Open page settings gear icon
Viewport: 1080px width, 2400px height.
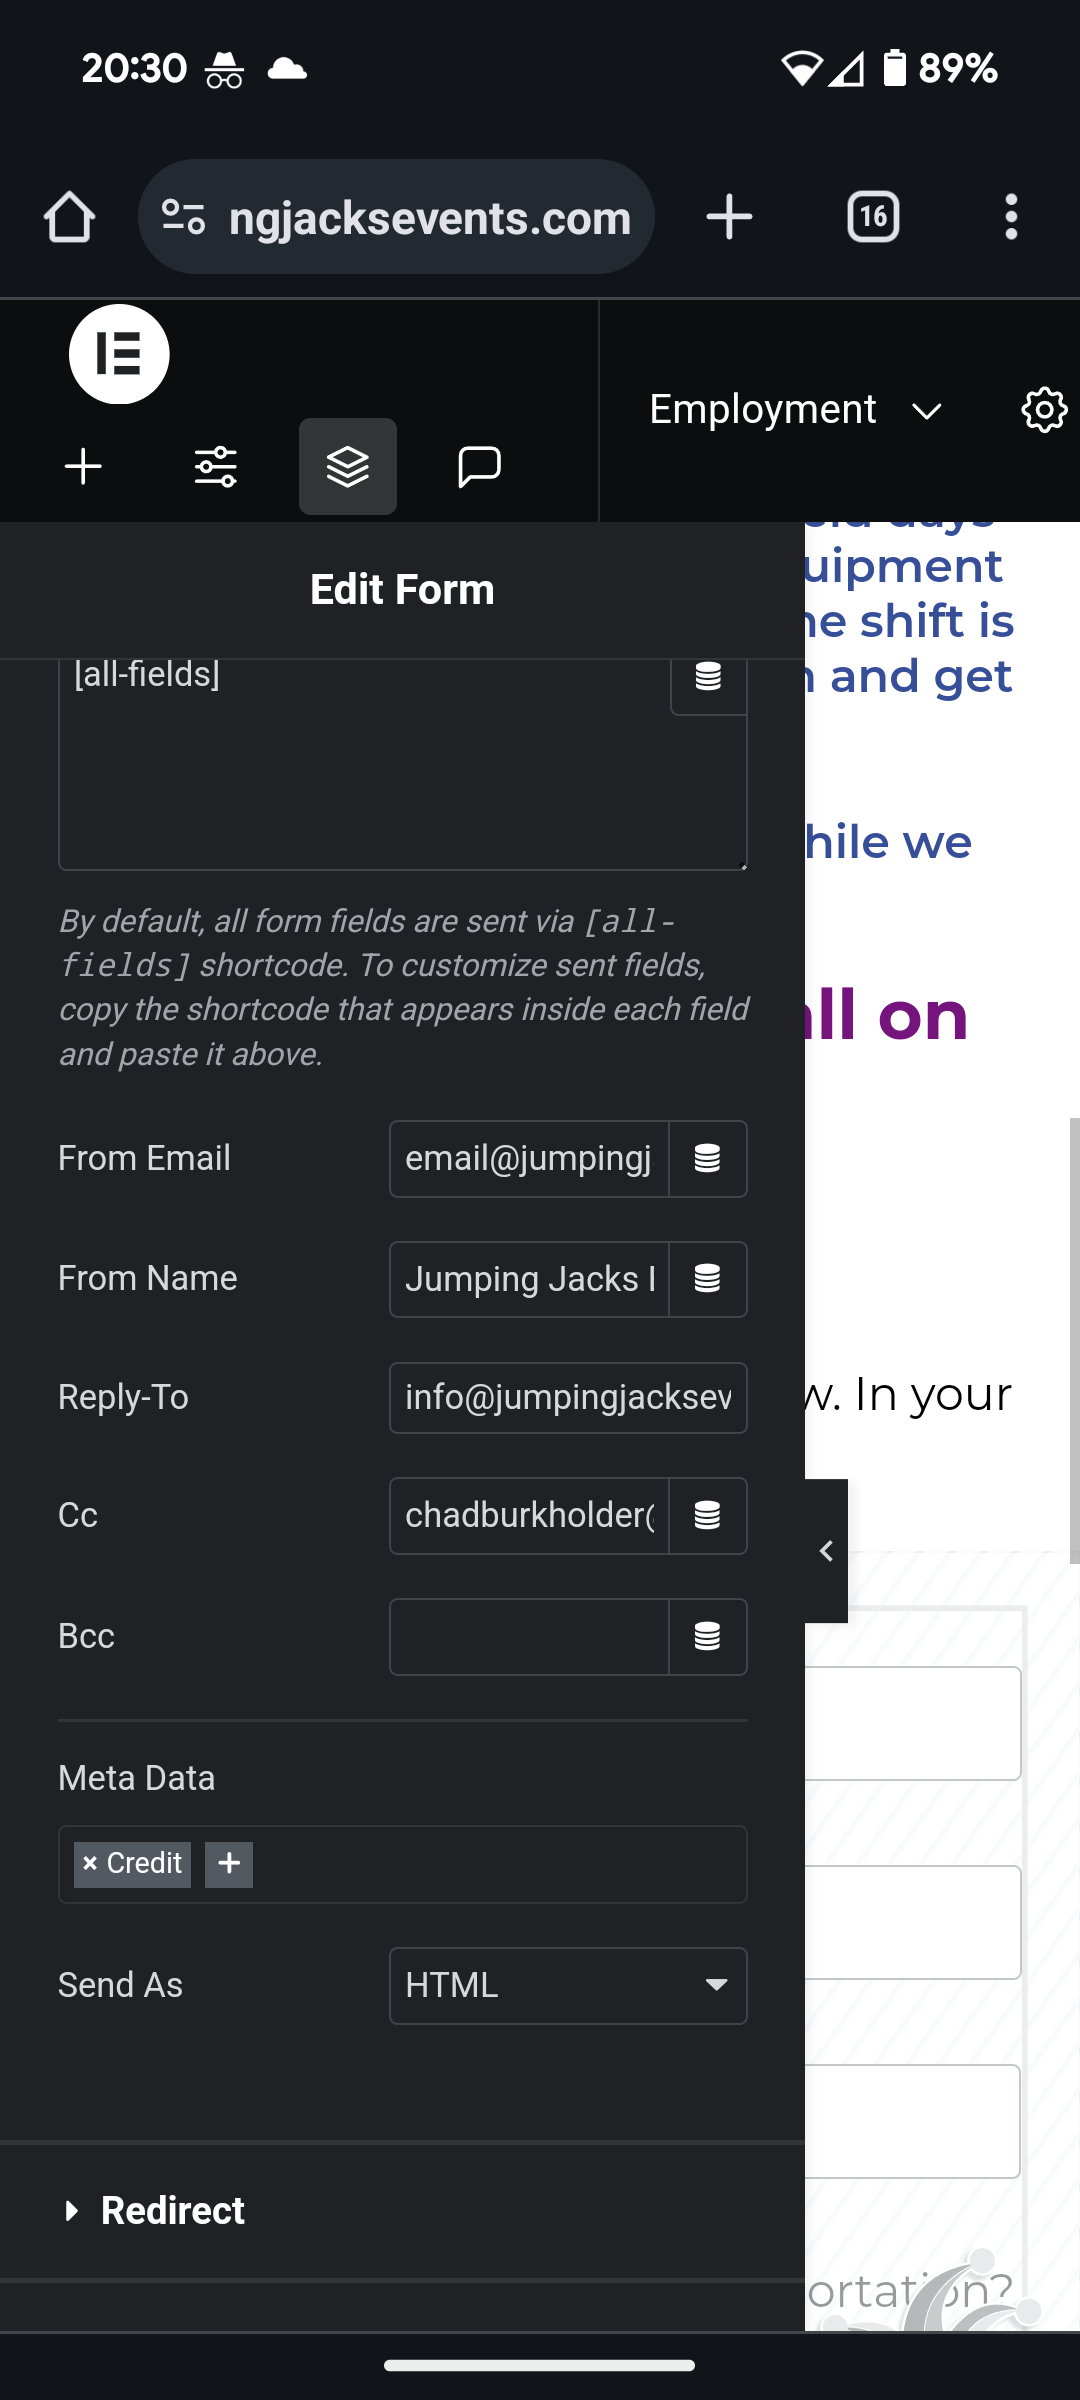click(1044, 410)
